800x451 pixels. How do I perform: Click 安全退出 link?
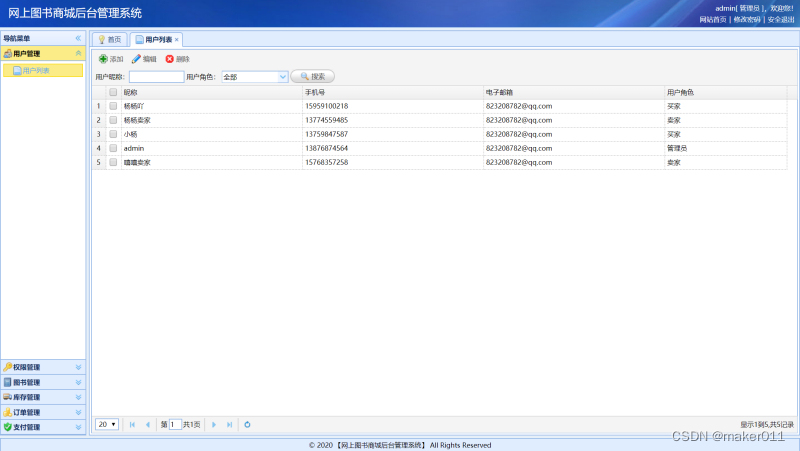[x=781, y=19]
